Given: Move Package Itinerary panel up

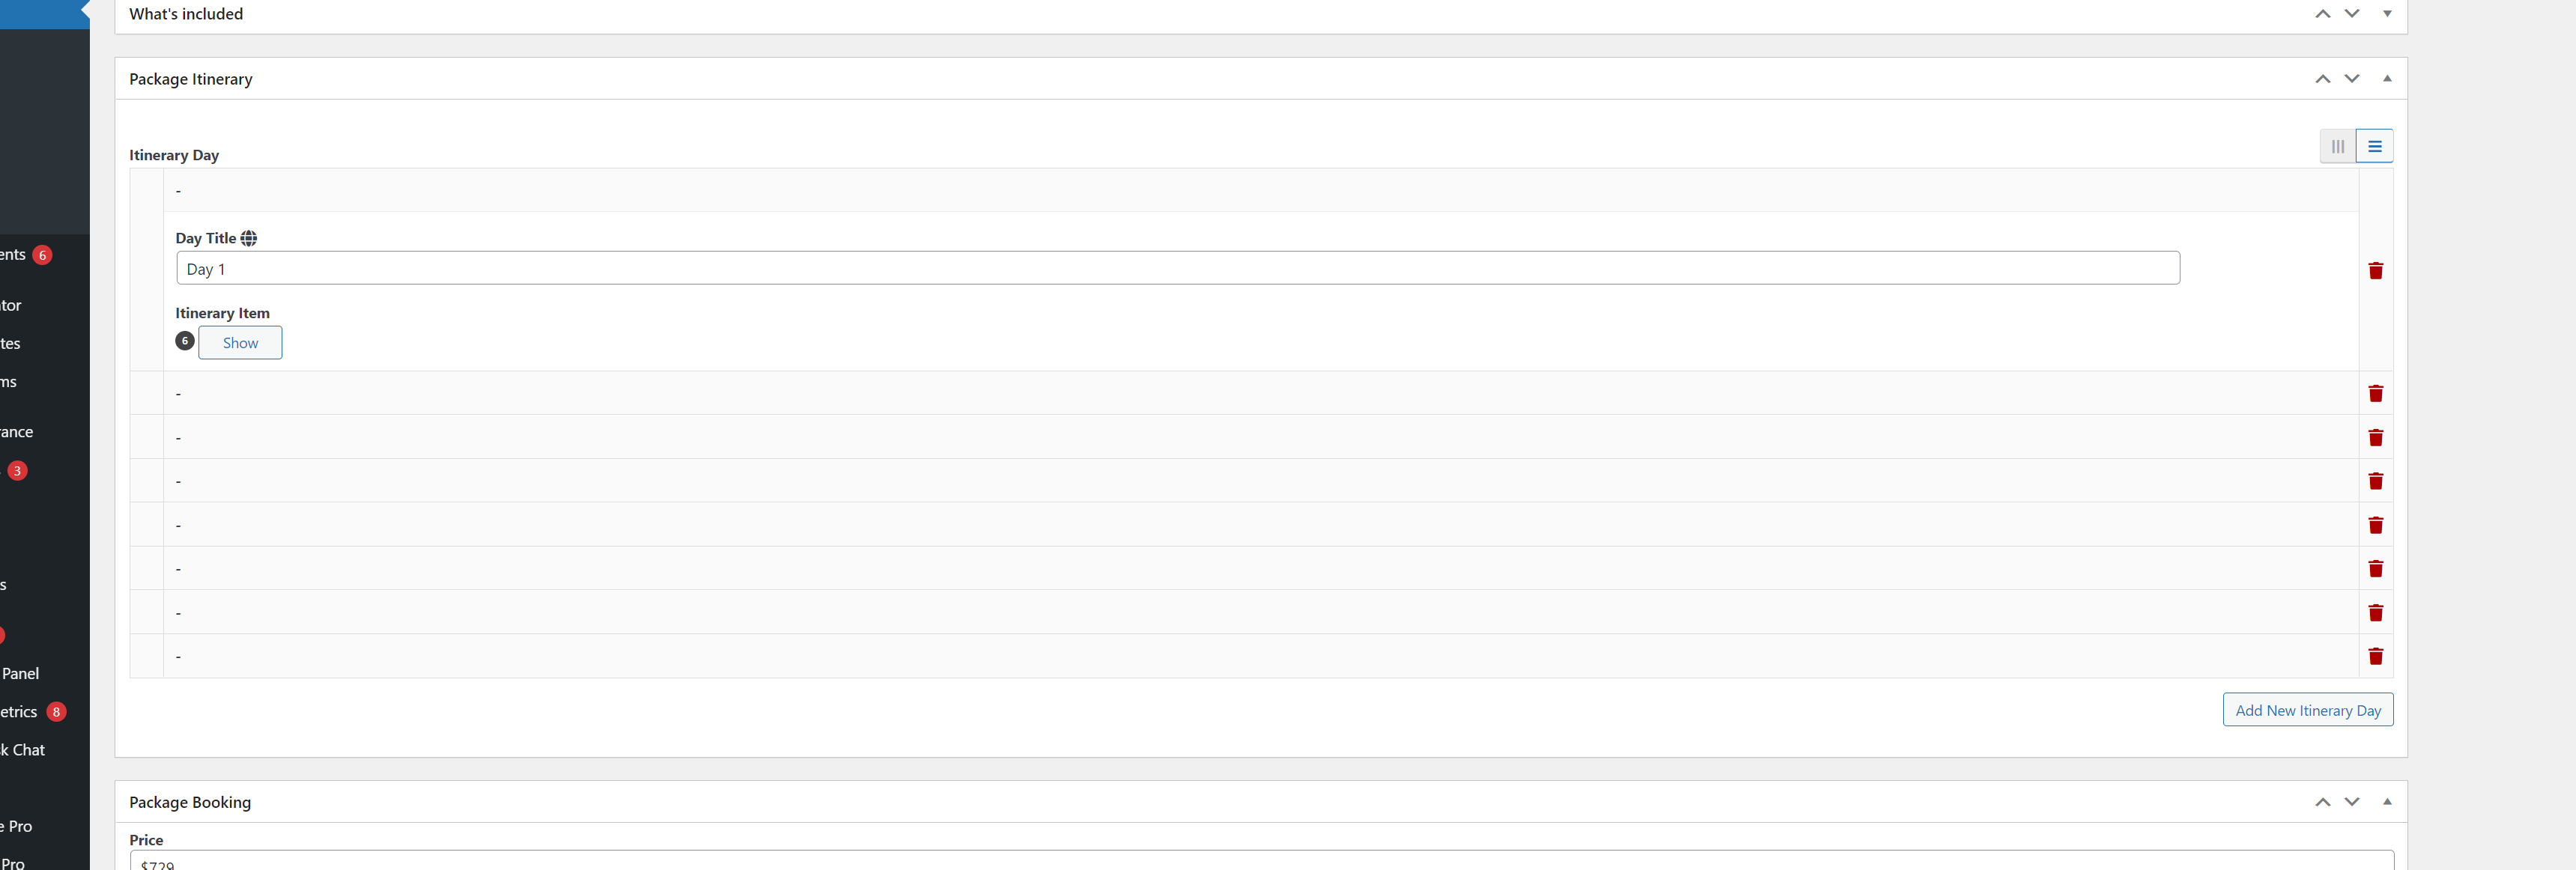Looking at the screenshot, I should click(x=2322, y=79).
